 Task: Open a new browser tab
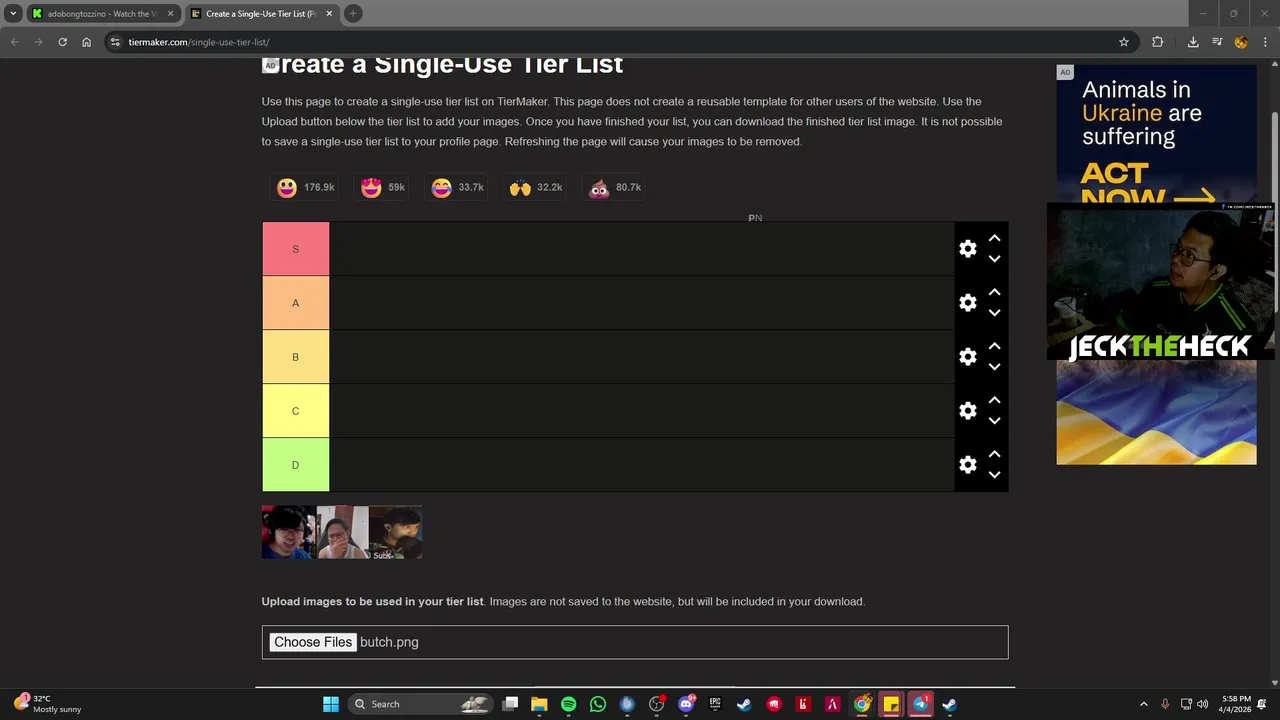(353, 14)
